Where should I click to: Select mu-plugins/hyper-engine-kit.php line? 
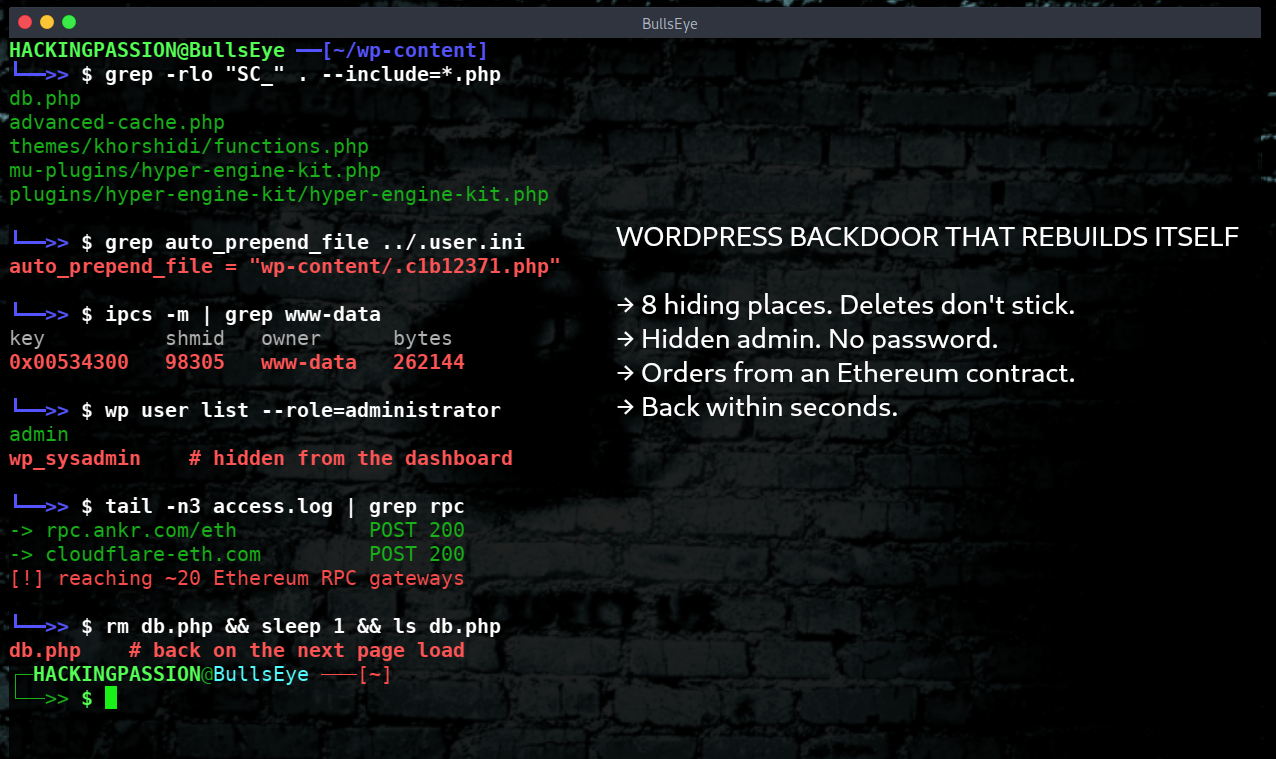(195, 170)
